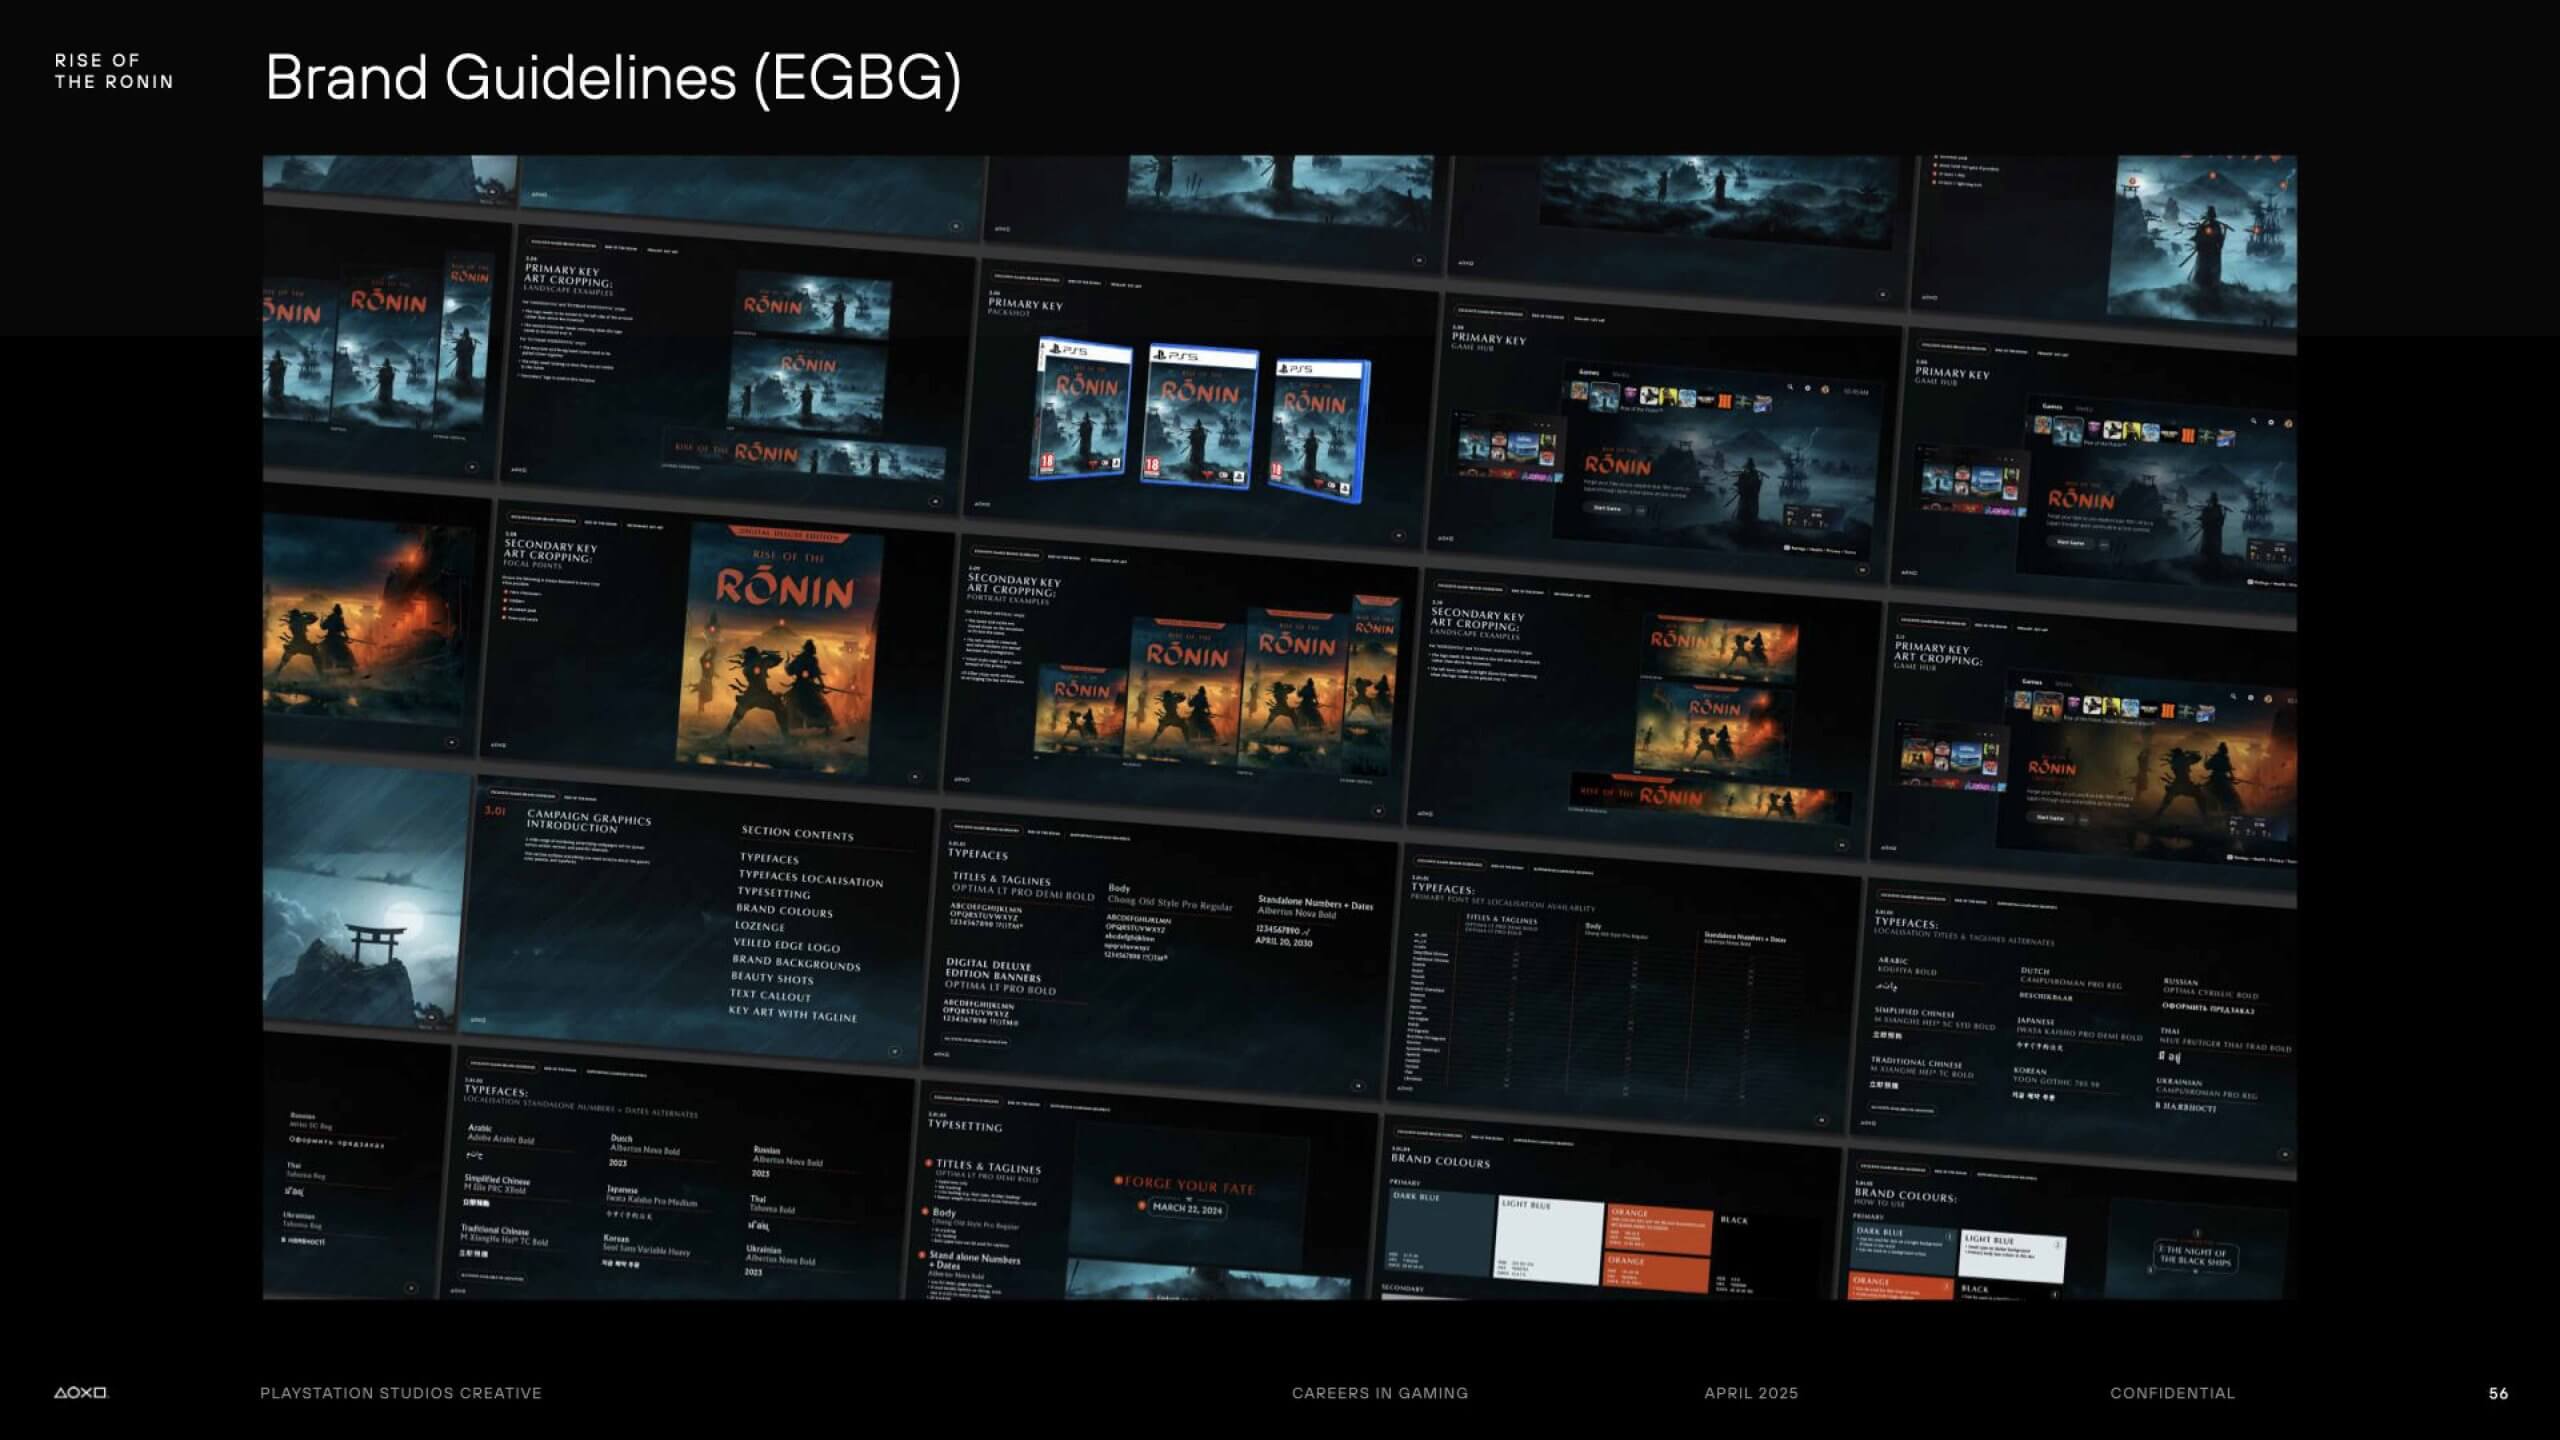The image size is (2560, 1440).
Task: Click Brand Backgrounds in section contents
Action: 795,962
